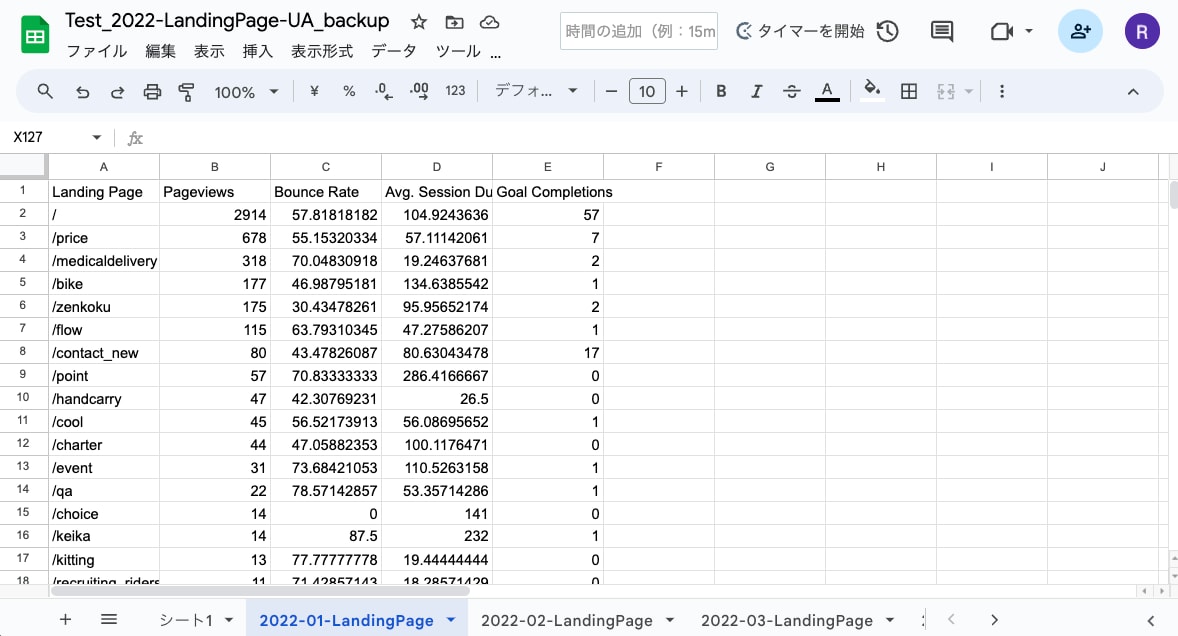The image size is (1178, 636).
Task: Move document to folder icon
Action: 455,23
